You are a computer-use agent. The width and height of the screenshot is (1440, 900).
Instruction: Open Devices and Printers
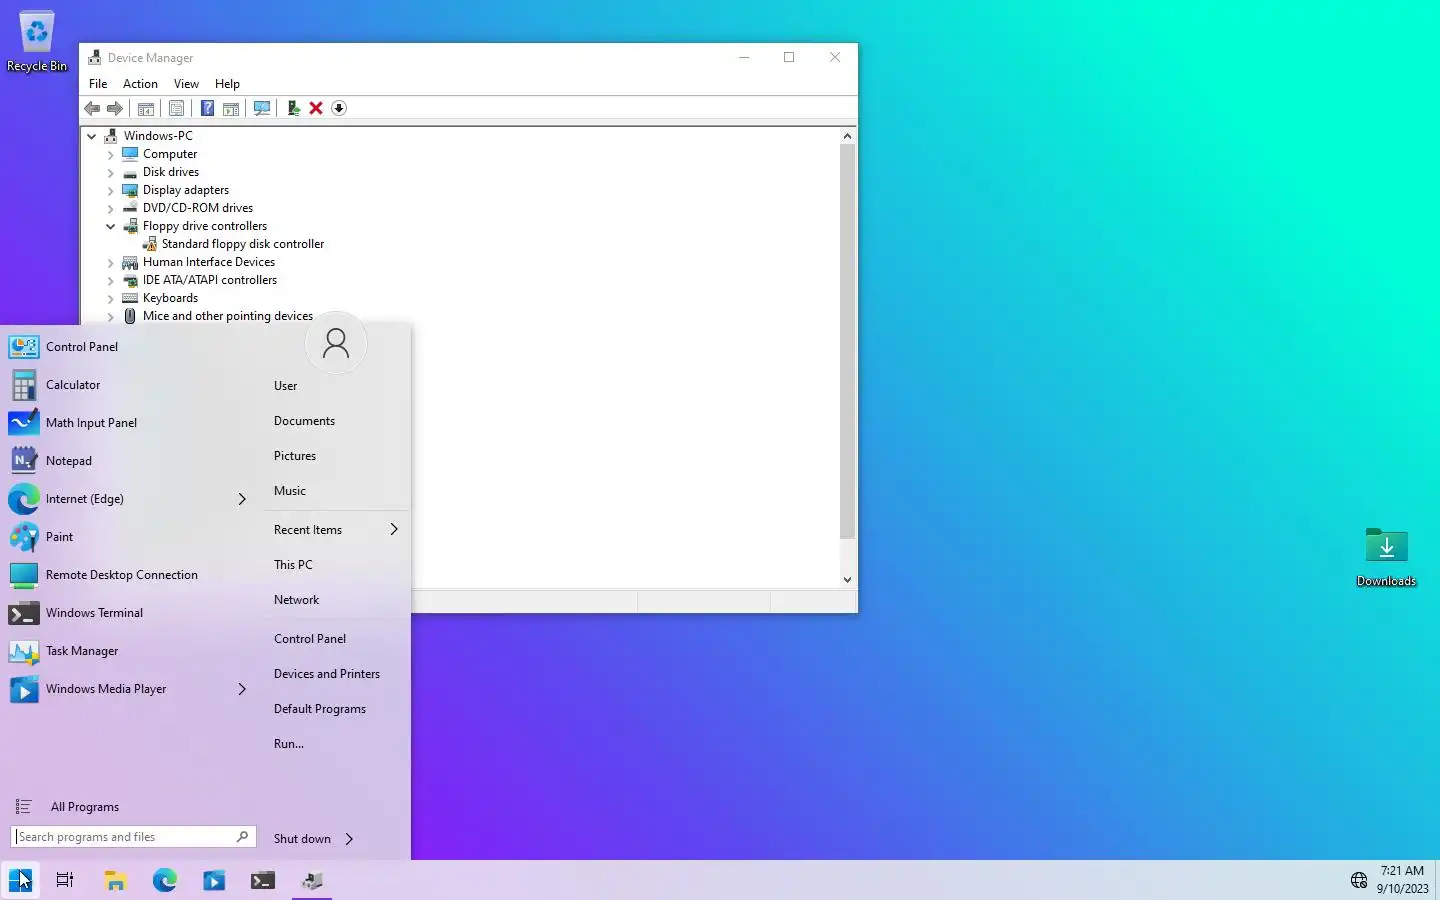click(327, 674)
